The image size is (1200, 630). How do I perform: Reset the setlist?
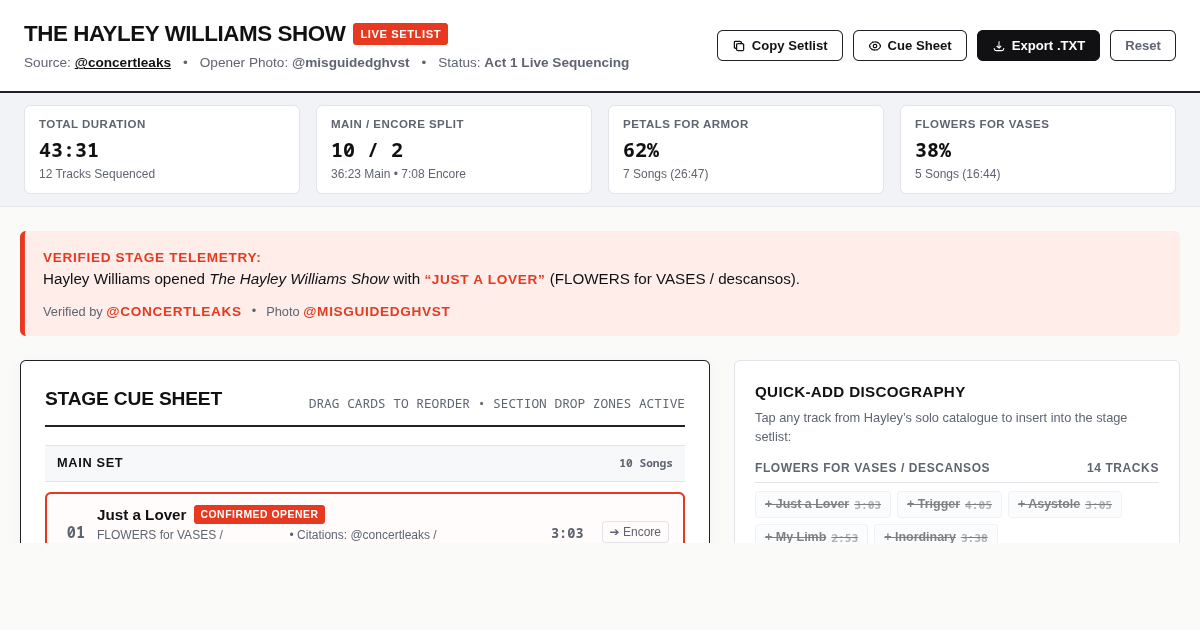point(1143,45)
